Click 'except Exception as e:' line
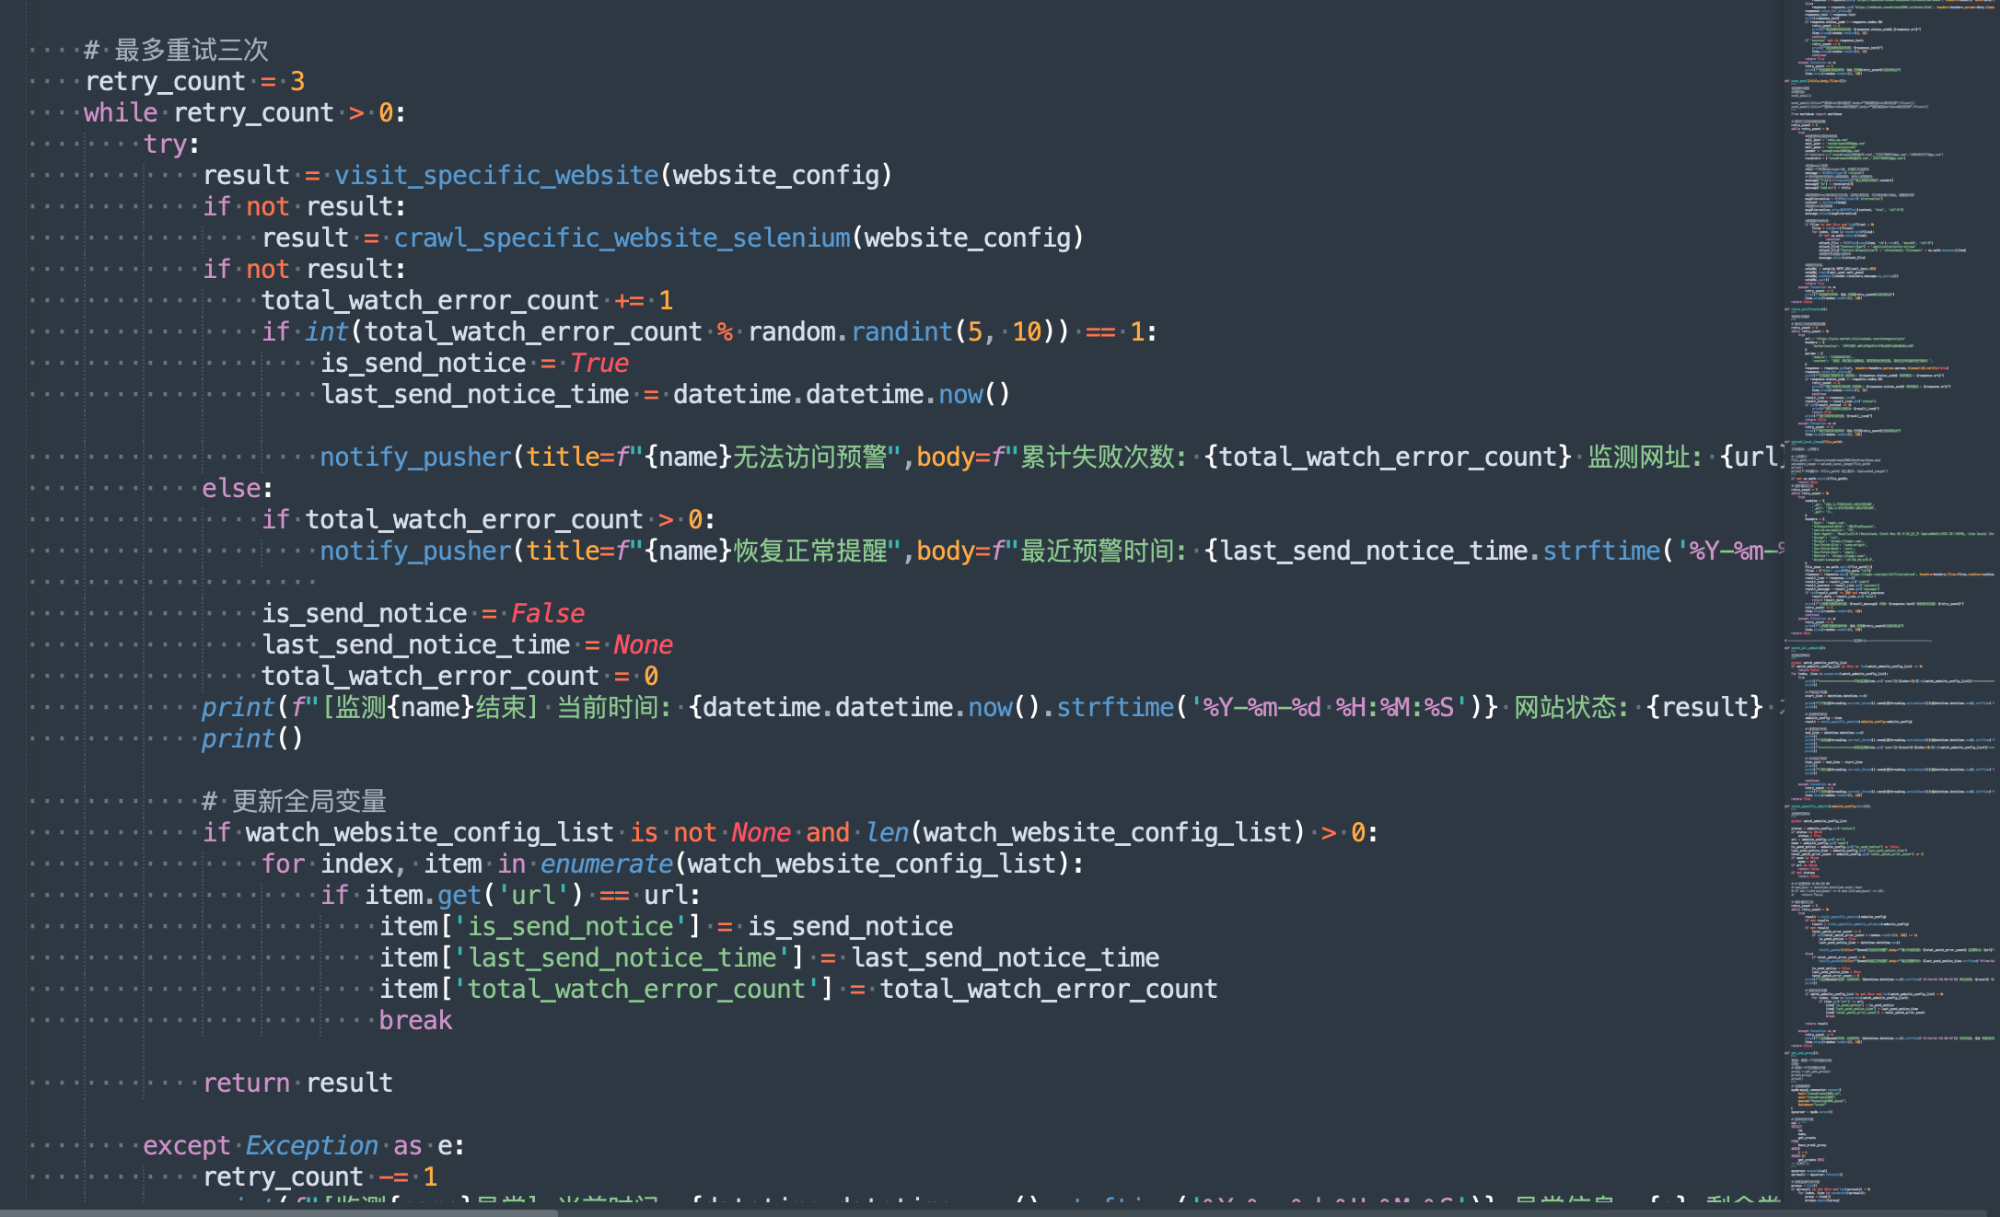Viewport: 2000px width, 1217px height. [303, 1146]
